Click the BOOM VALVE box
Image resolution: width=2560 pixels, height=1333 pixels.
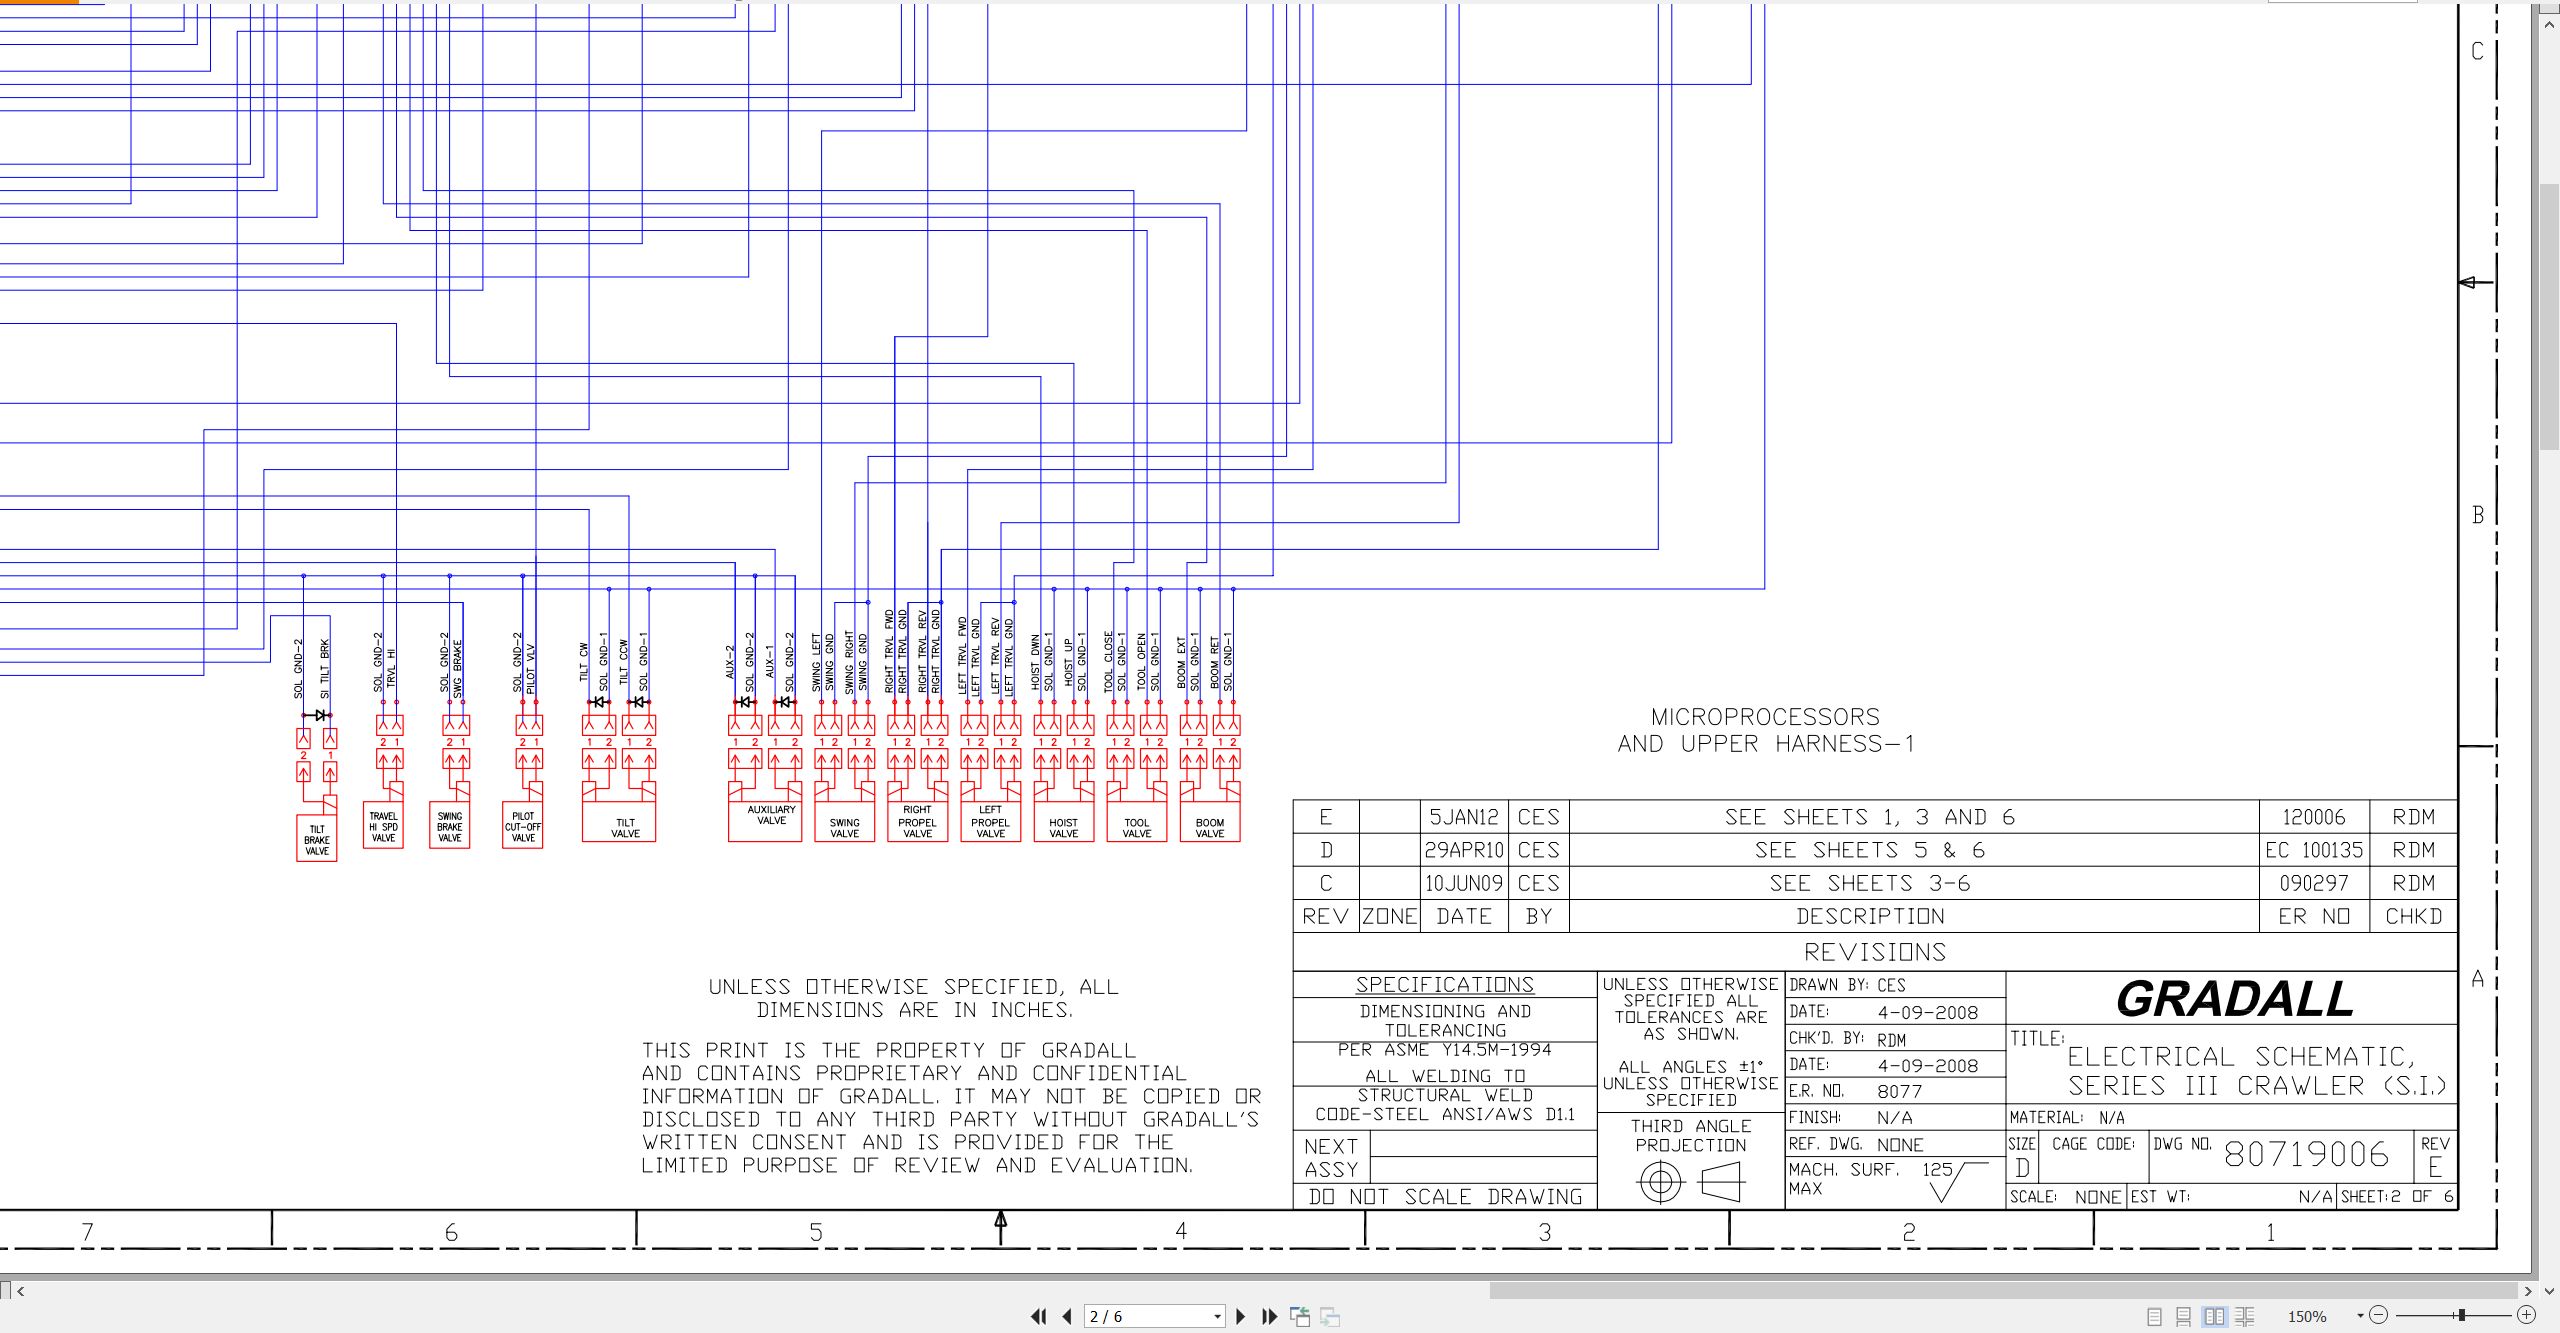coord(1210,822)
